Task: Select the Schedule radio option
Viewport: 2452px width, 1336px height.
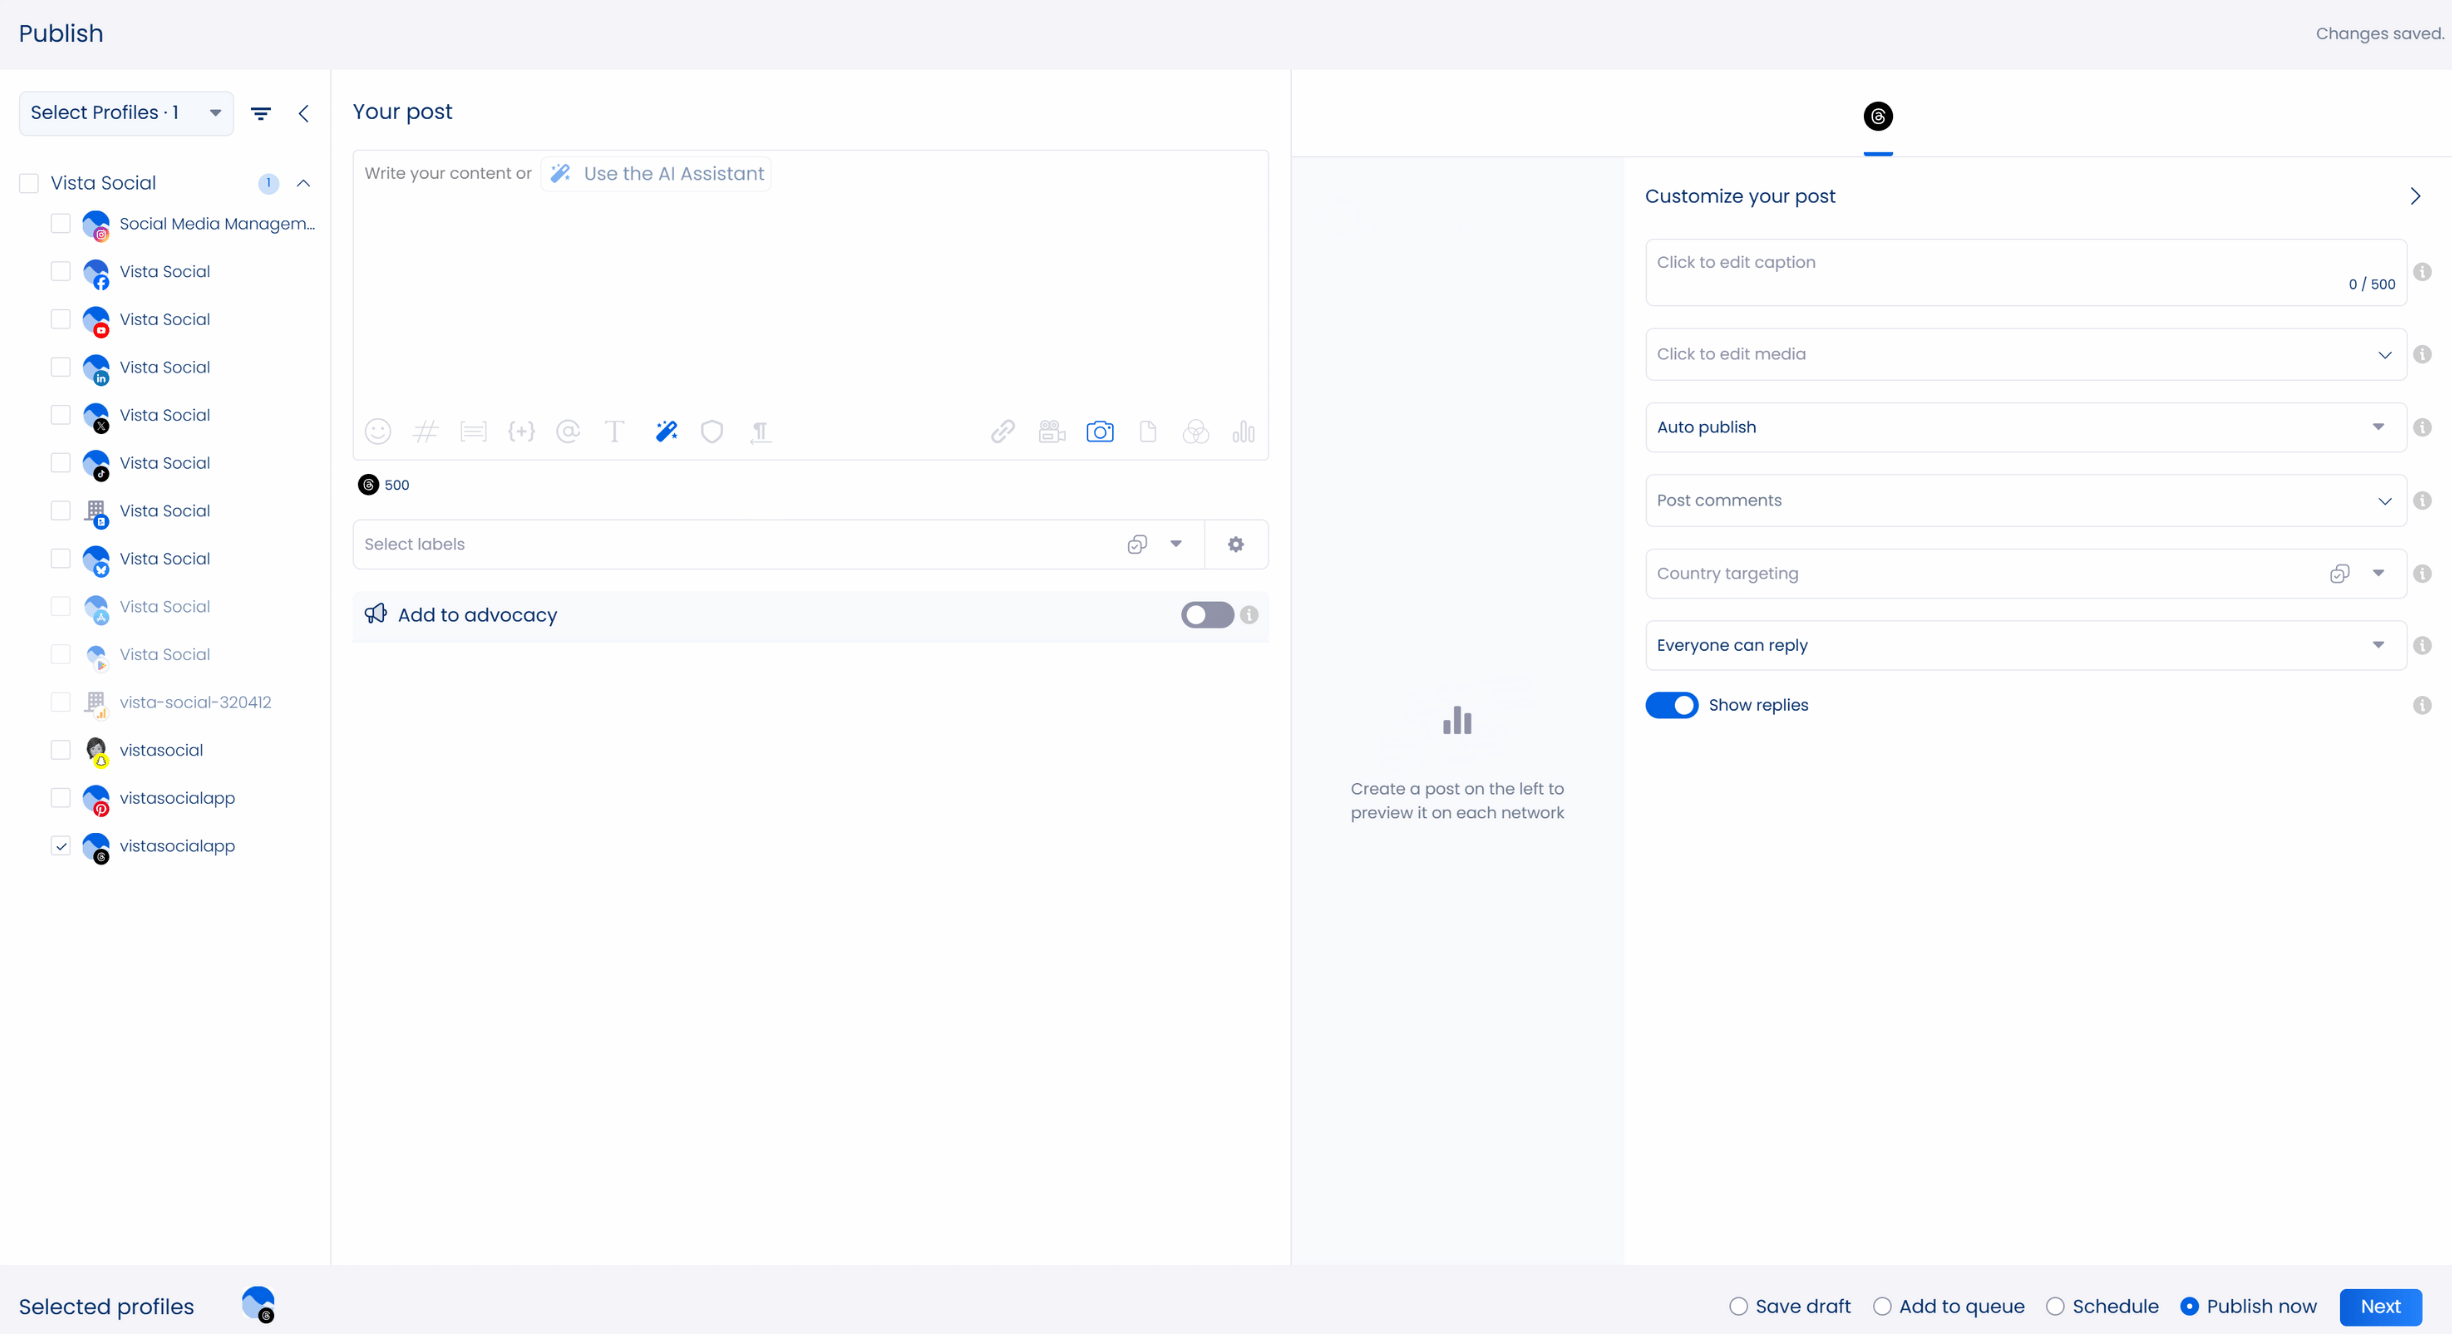Action: point(2056,1306)
